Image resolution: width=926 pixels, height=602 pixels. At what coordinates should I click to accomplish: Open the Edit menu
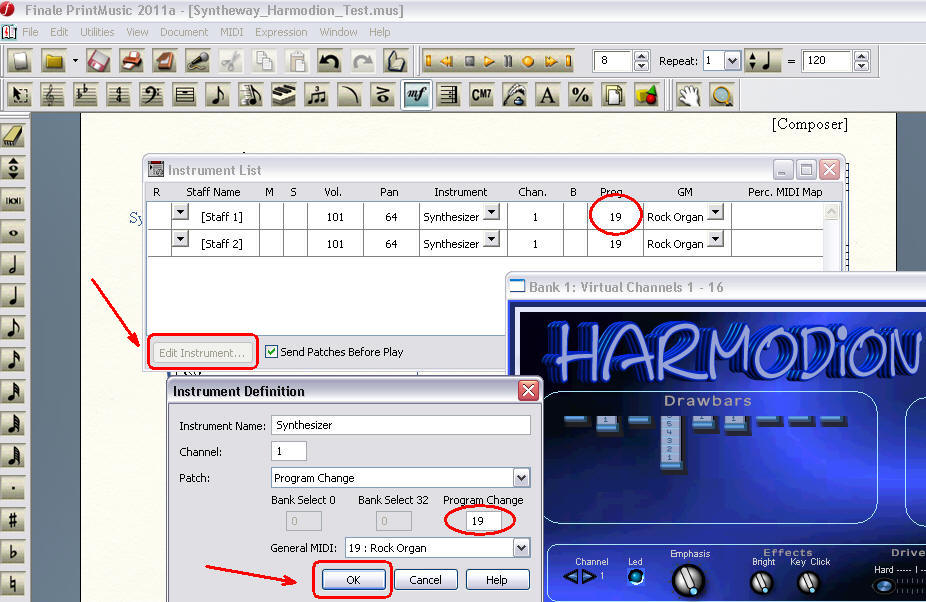click(x=58, y=32)
